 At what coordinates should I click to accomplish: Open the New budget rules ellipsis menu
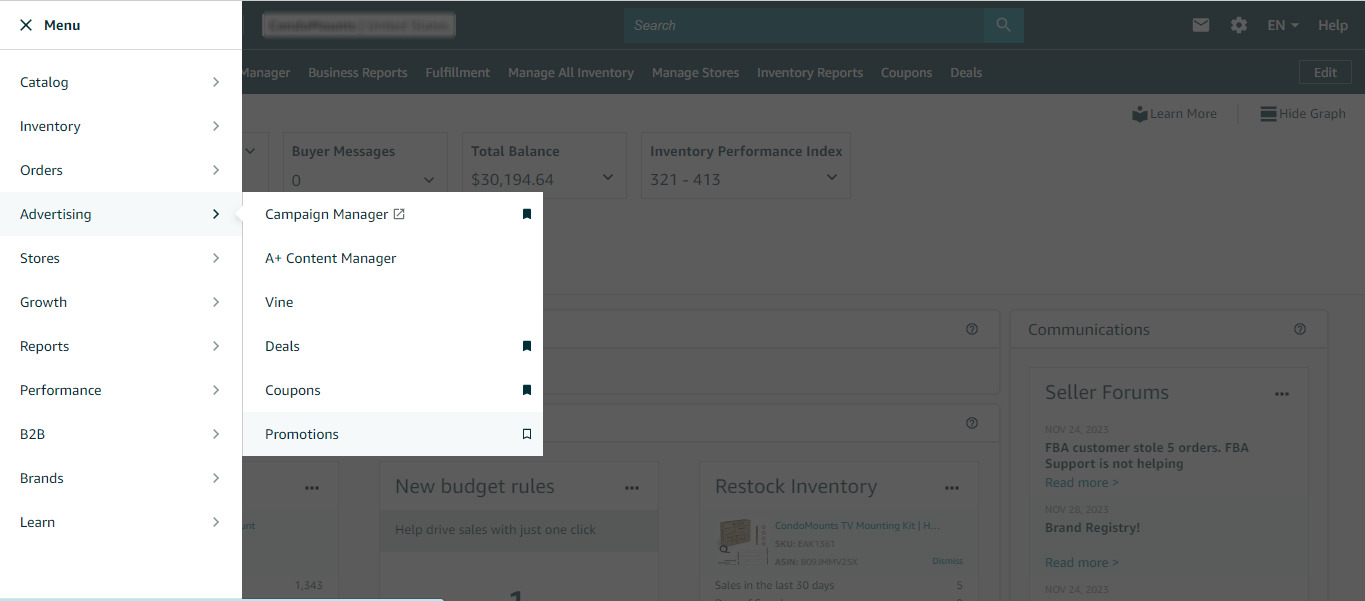(x=632, y=487)
